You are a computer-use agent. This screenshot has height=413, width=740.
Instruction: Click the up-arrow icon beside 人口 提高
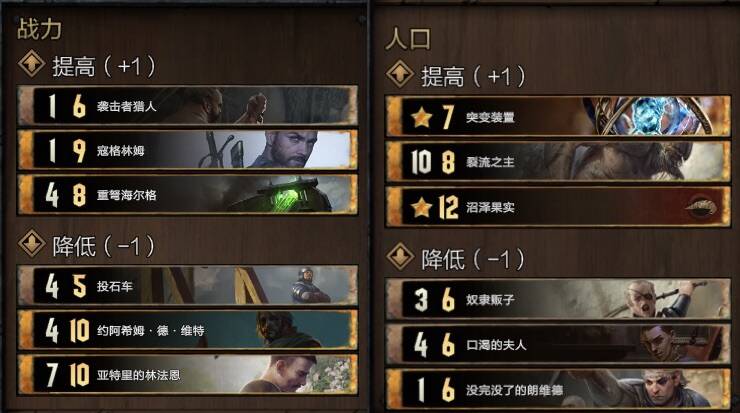[x=400, y=74]
